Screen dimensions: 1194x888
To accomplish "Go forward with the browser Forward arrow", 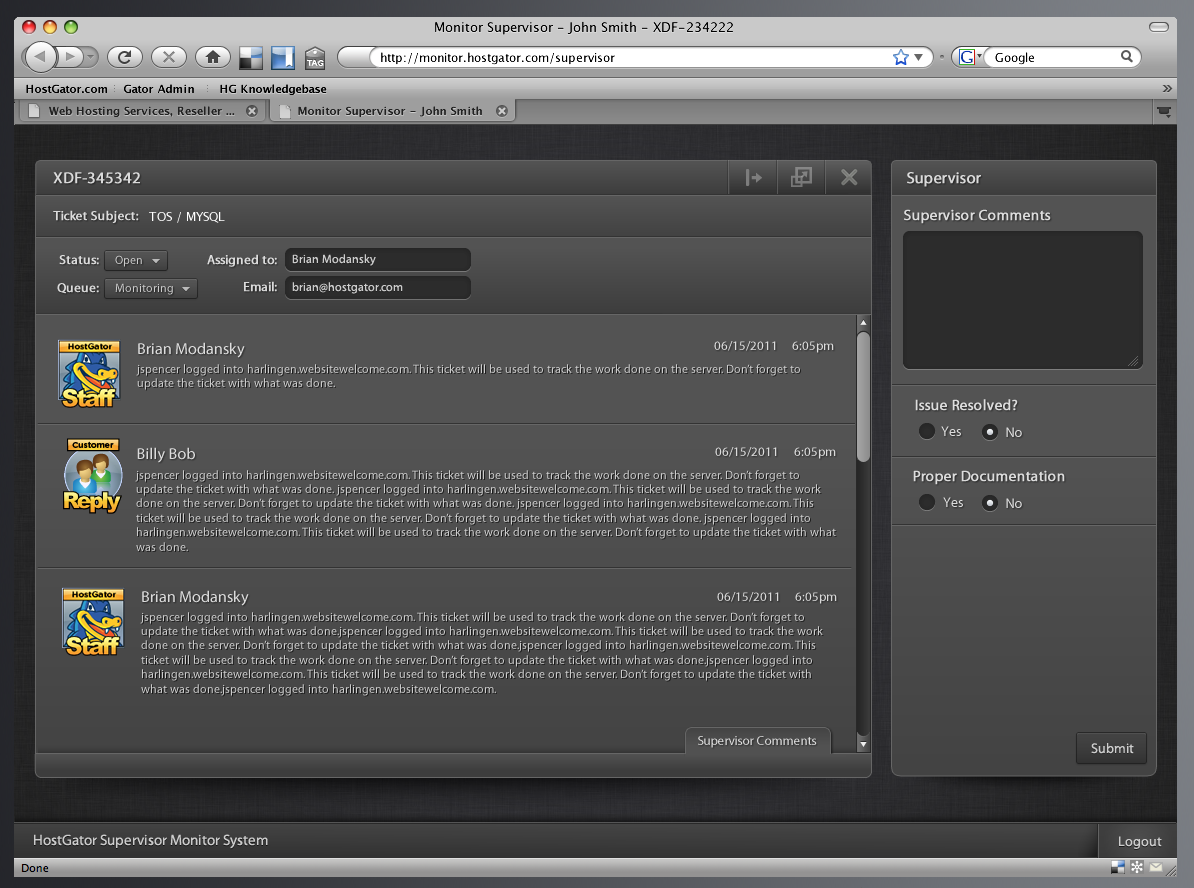I will click(x=69, y=56).
